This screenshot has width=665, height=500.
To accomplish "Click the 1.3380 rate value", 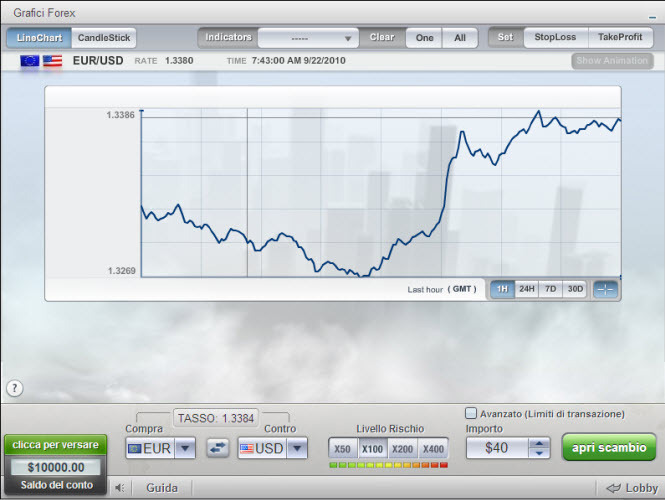I will pos(179,61).
